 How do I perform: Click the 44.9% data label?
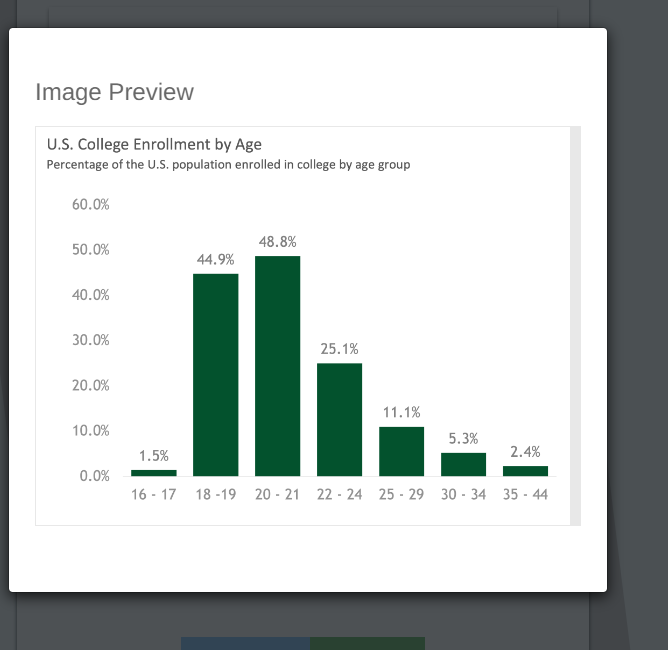coord(216,259)
